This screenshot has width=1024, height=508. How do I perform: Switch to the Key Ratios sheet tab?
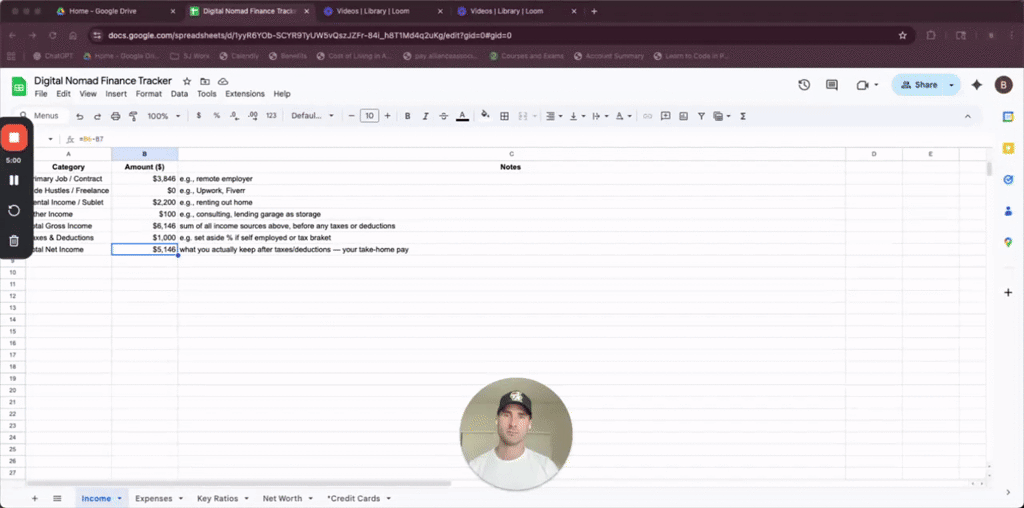pos(217,498)
